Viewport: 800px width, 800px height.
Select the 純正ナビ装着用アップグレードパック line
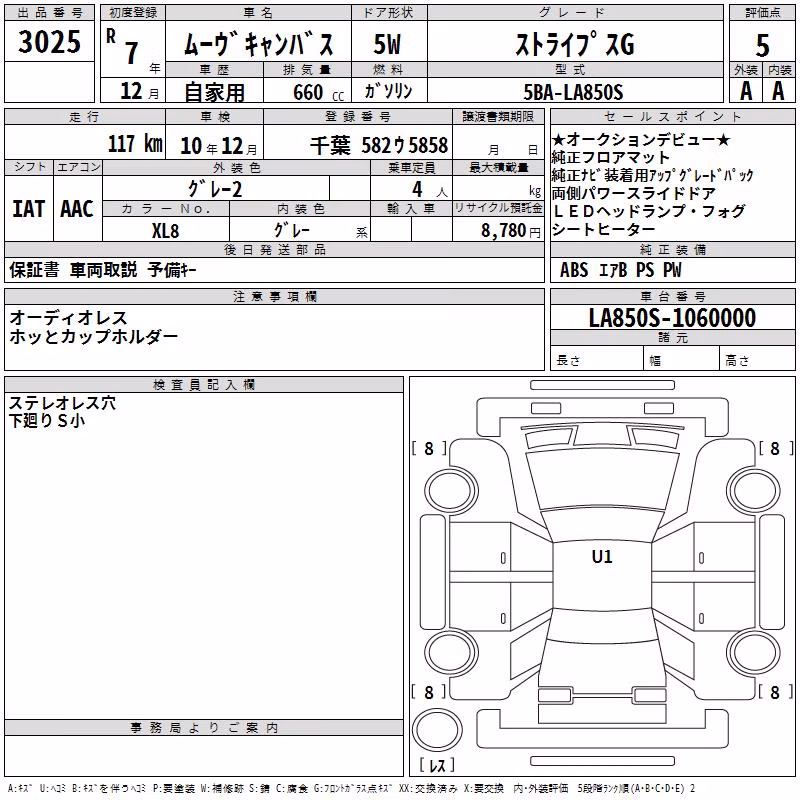coord(652,175)
